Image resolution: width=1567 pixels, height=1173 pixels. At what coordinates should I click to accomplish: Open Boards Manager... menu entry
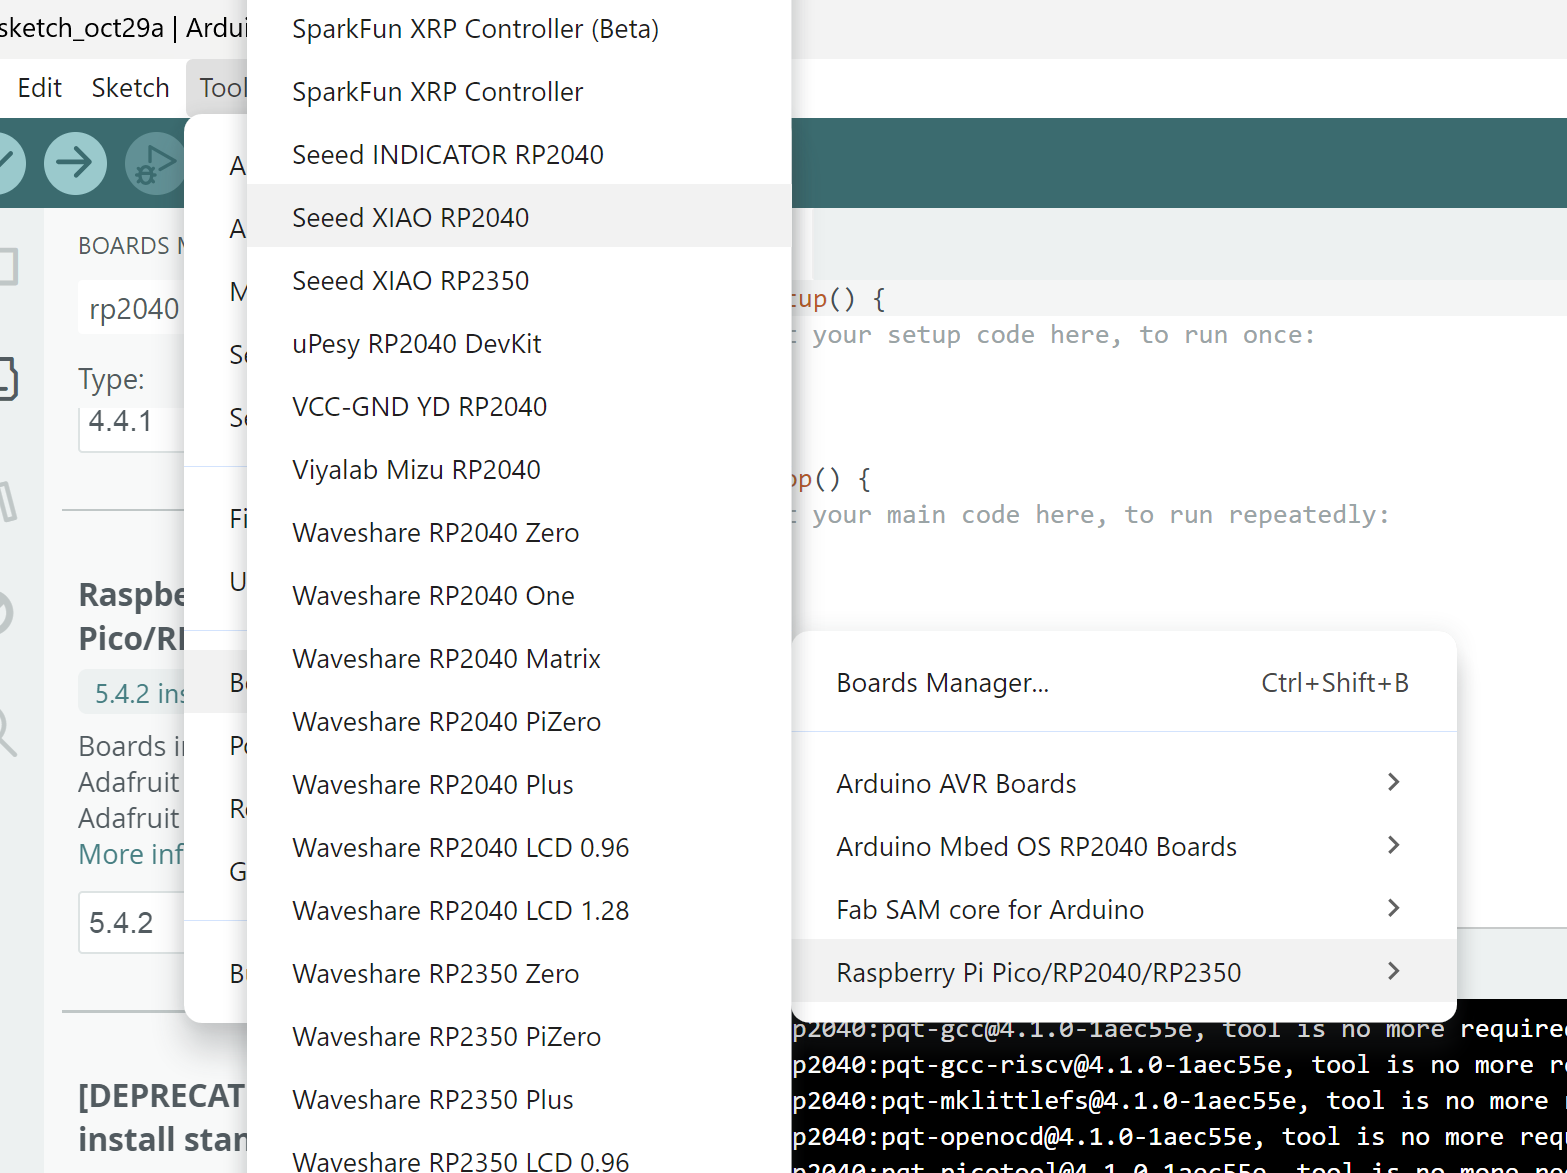(x=942, y=683)
